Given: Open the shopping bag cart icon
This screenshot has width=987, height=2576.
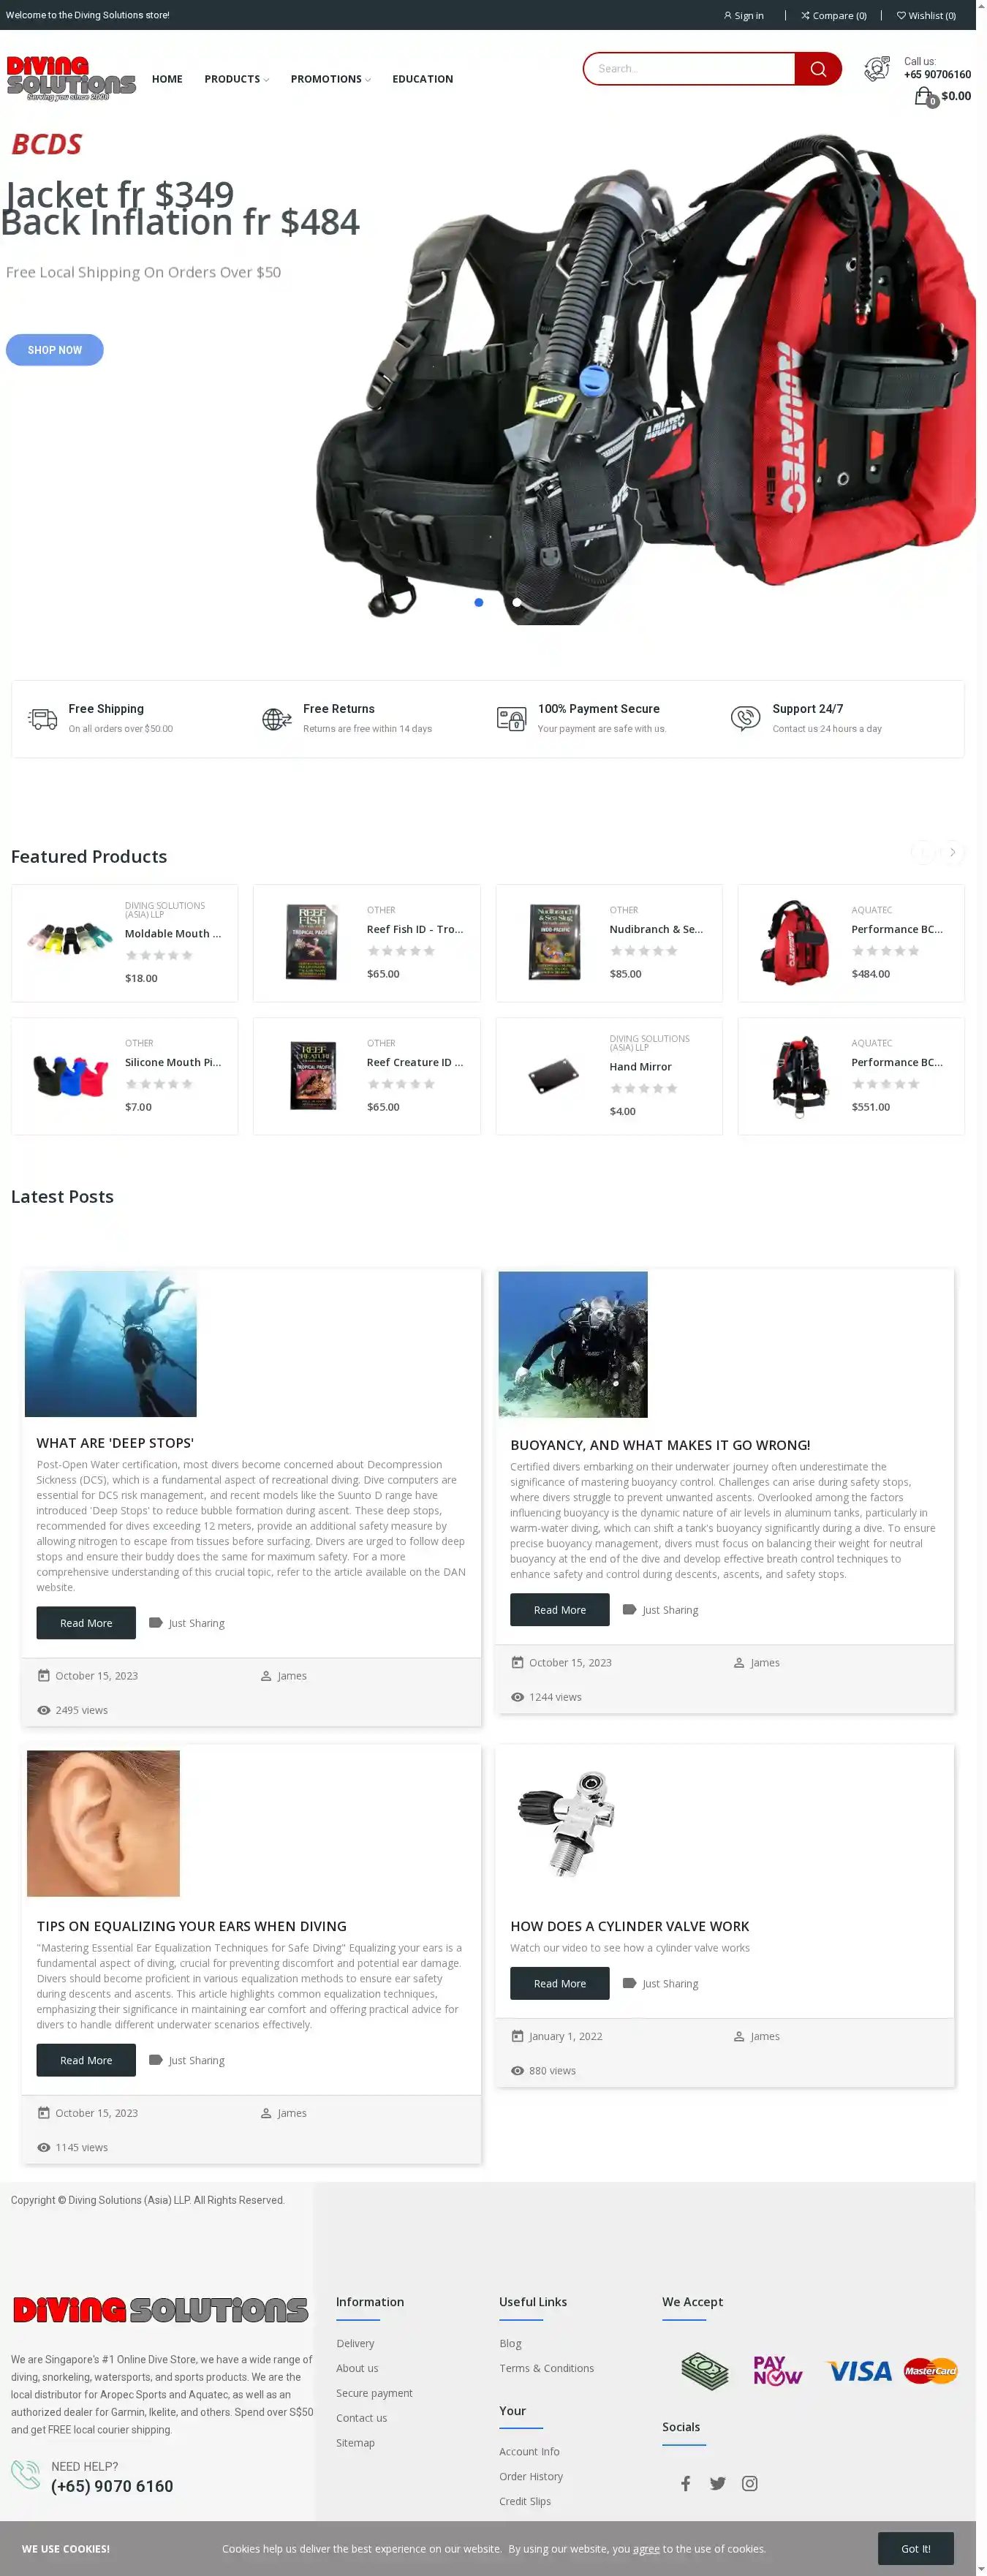Looking at the screenshot, I should (925, 97).
